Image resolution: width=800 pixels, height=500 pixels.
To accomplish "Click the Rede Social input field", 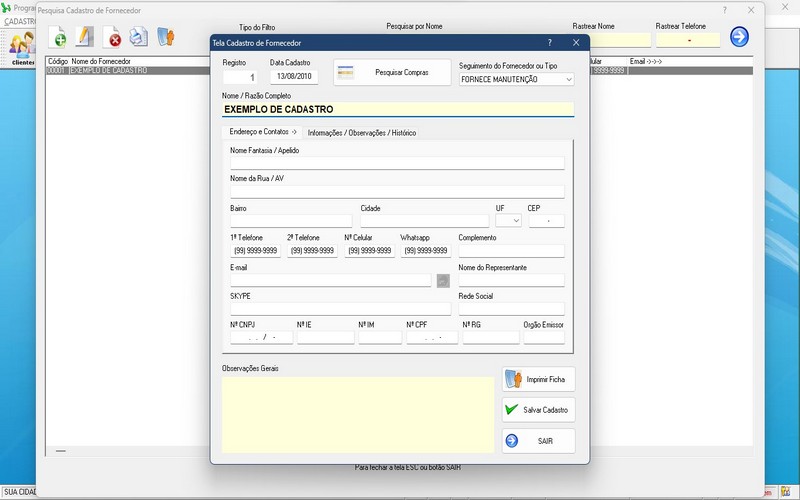I will [511, 309].
